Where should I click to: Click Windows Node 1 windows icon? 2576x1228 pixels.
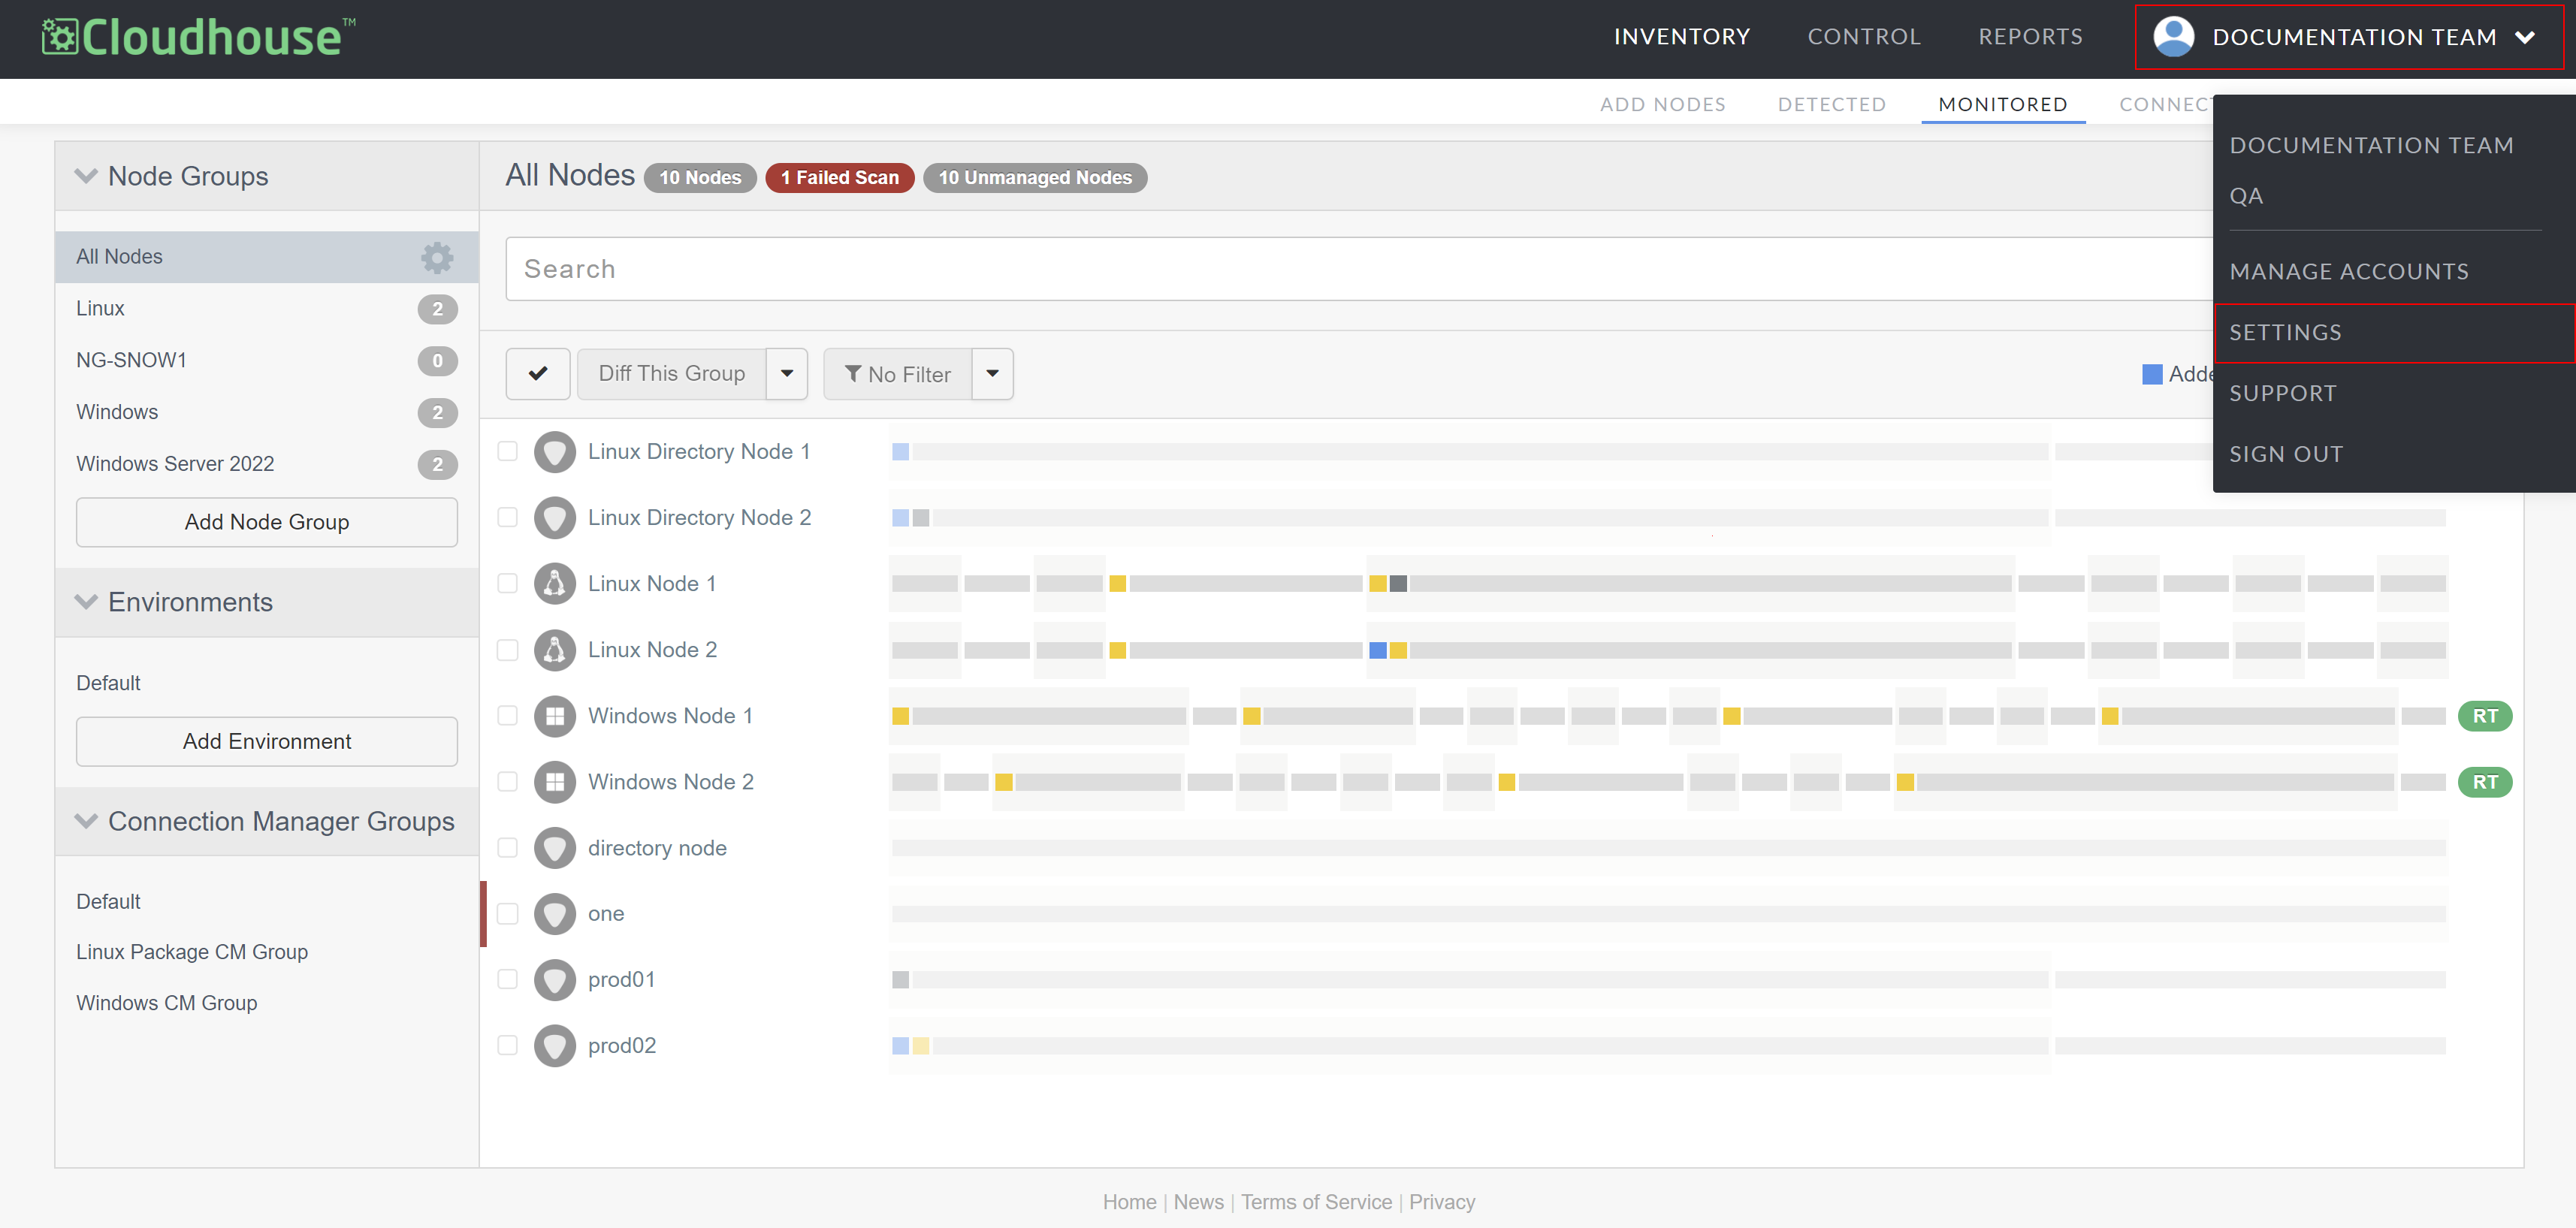555,716
